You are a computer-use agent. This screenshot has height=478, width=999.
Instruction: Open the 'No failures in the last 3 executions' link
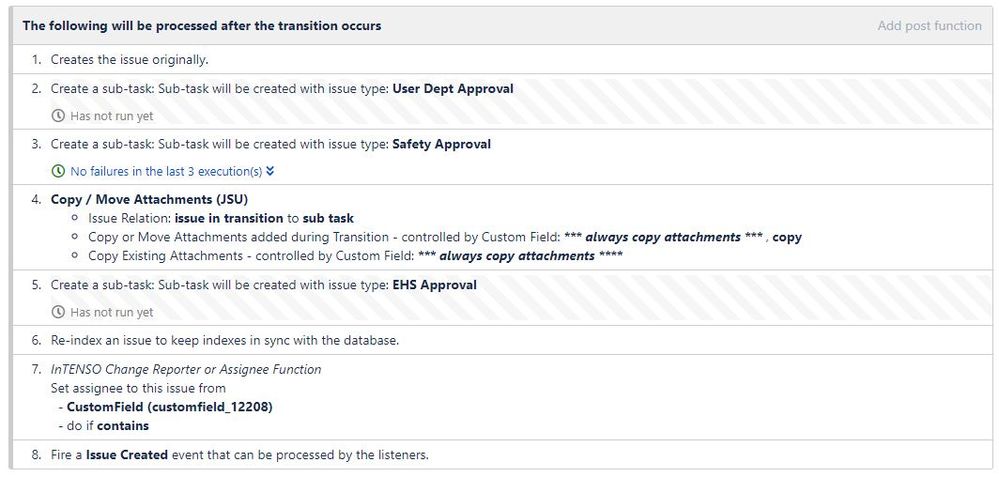[166, 171]
